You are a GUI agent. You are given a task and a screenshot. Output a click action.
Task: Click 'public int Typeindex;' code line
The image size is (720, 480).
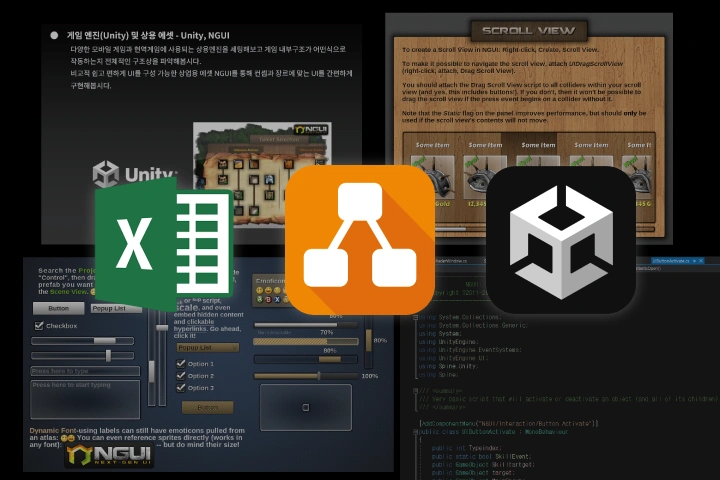point(467,448)
